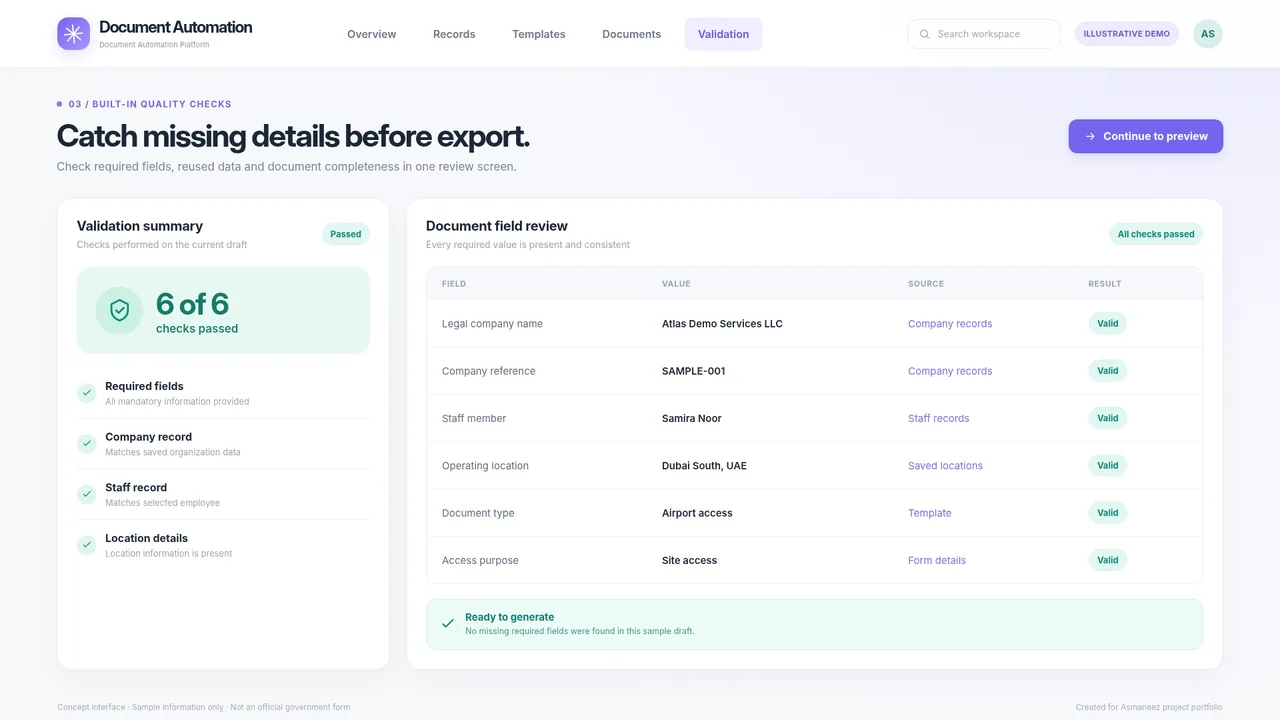This screenshot has width=1280, height=720.
Task: Click the Document Automation asterisk logo icon
Action: pos(73,34)
